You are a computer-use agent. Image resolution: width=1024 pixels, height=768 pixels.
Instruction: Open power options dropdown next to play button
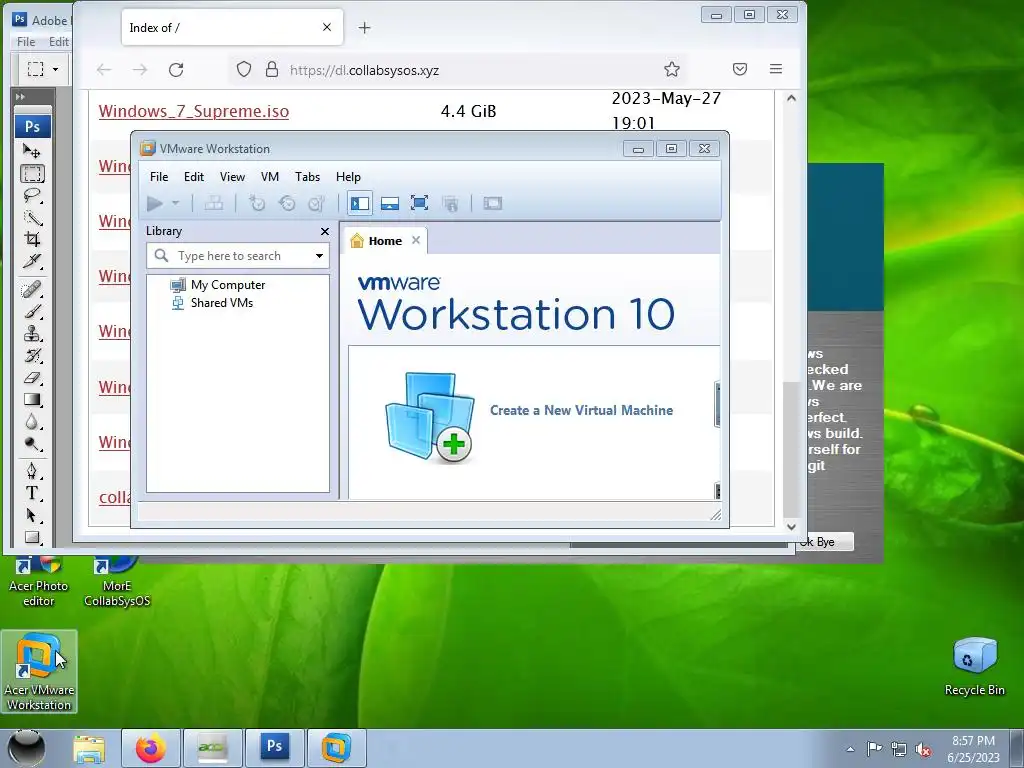click(176, 204)
